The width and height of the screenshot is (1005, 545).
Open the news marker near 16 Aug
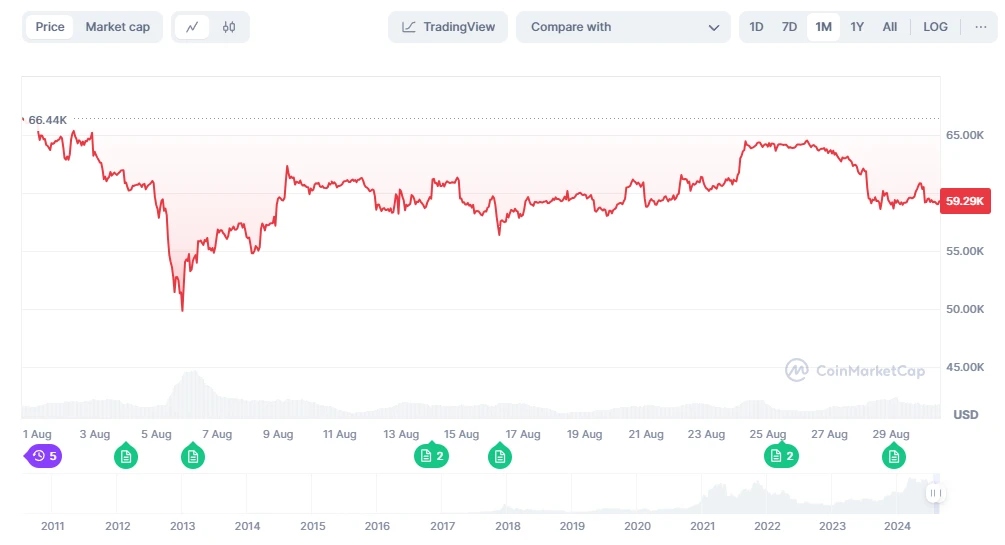click(x=500, y=457)
